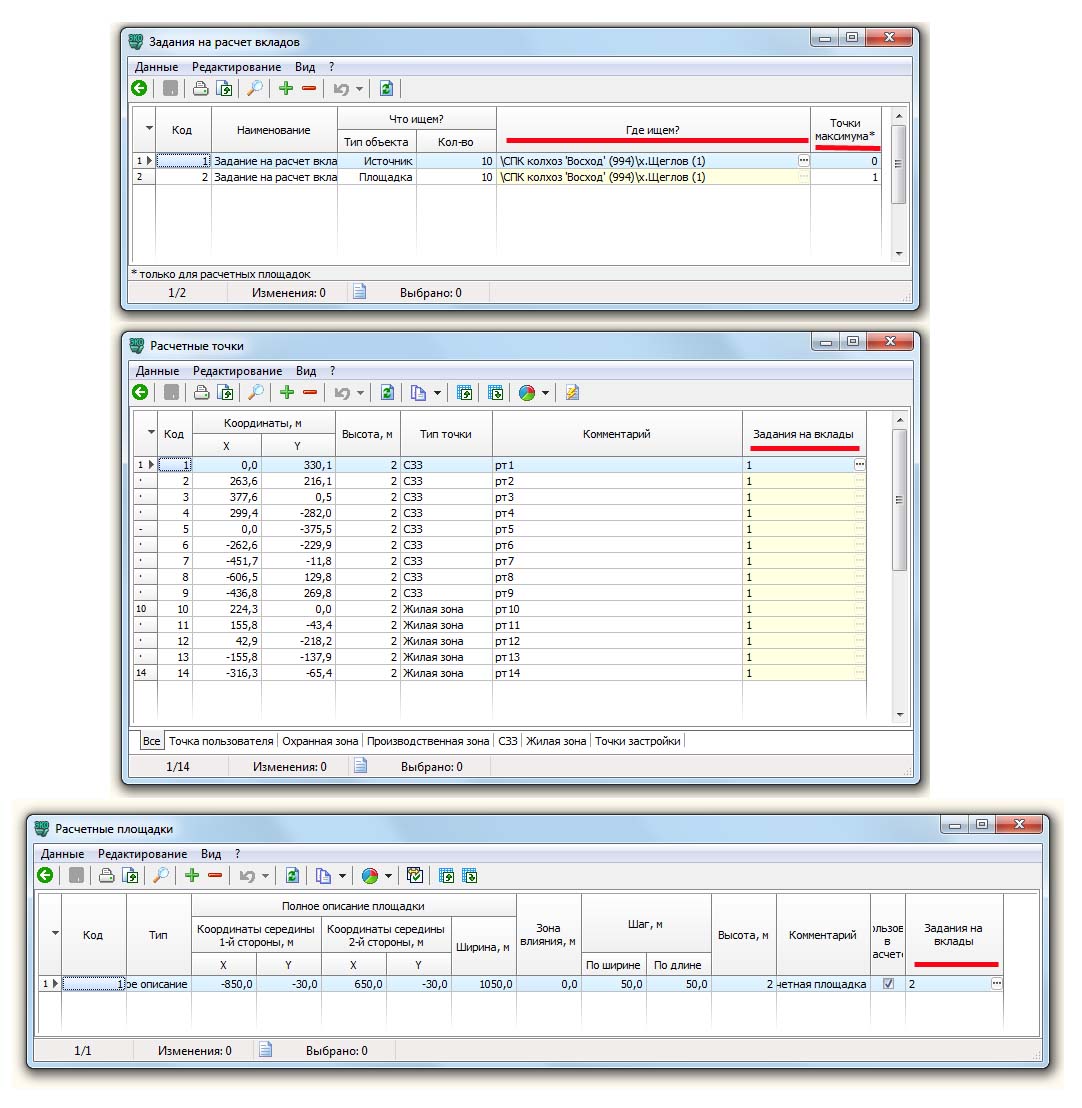Click refresh icon in Задания на расчет вкладов toolbar
This screenshot has height=1108, width=1082.
coord(386,88)
